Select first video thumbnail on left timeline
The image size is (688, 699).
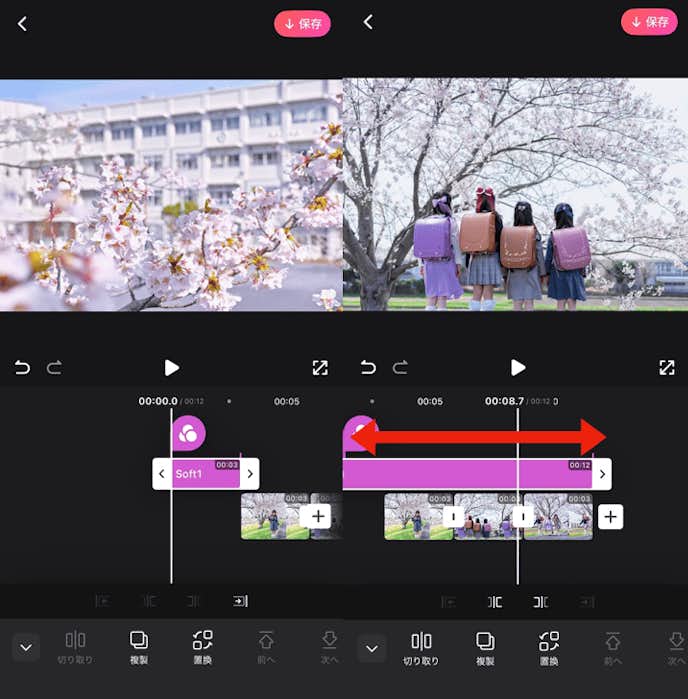tap(274, 516)
